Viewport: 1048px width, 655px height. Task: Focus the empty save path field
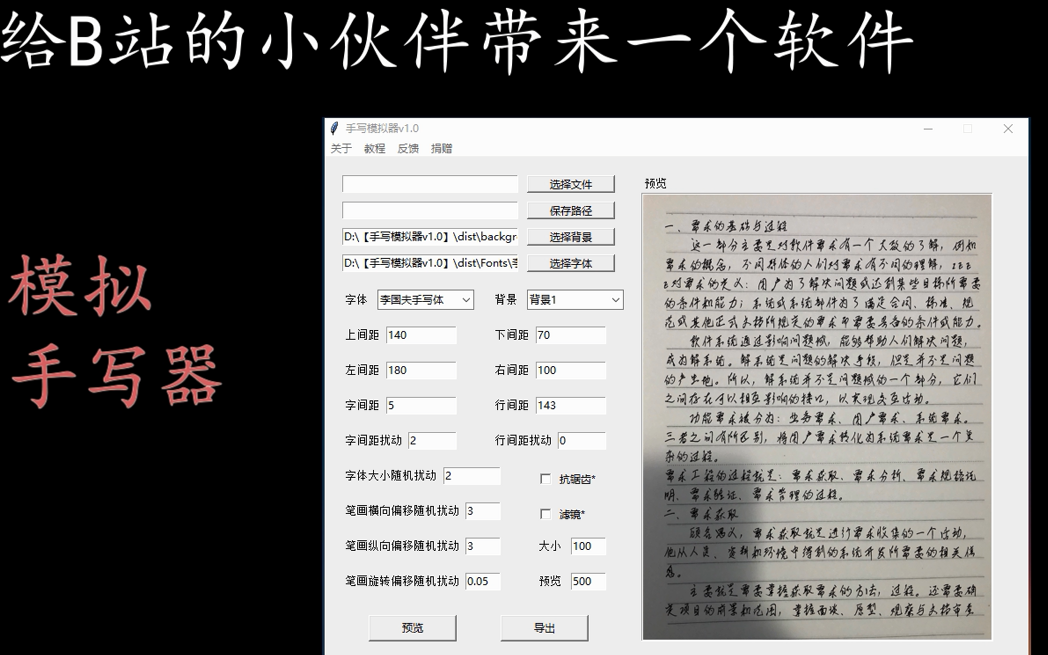(x=430, y=211)
